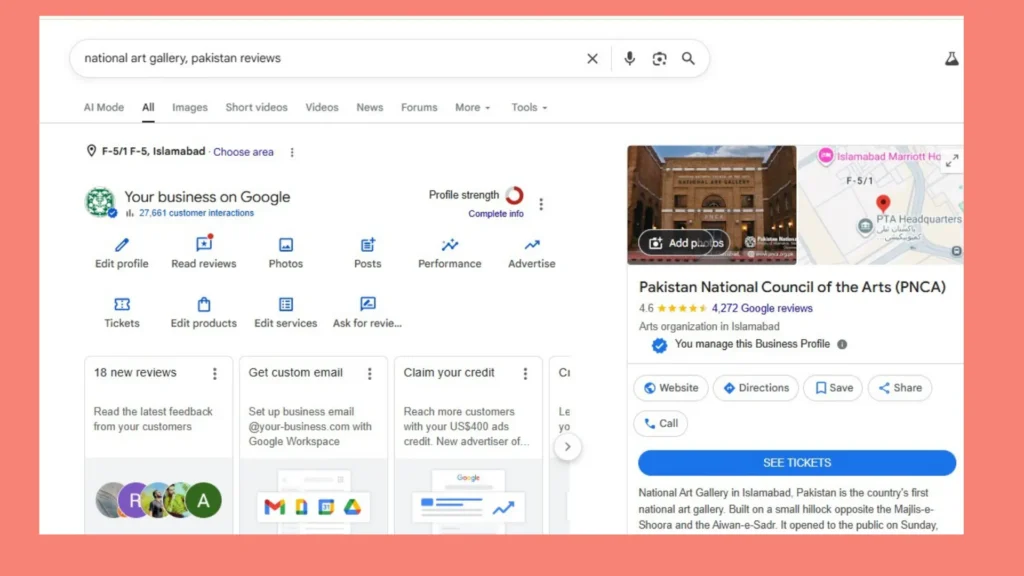Select the All results tab
This screenshot has width=1024, height=576.
pos(148,108)
